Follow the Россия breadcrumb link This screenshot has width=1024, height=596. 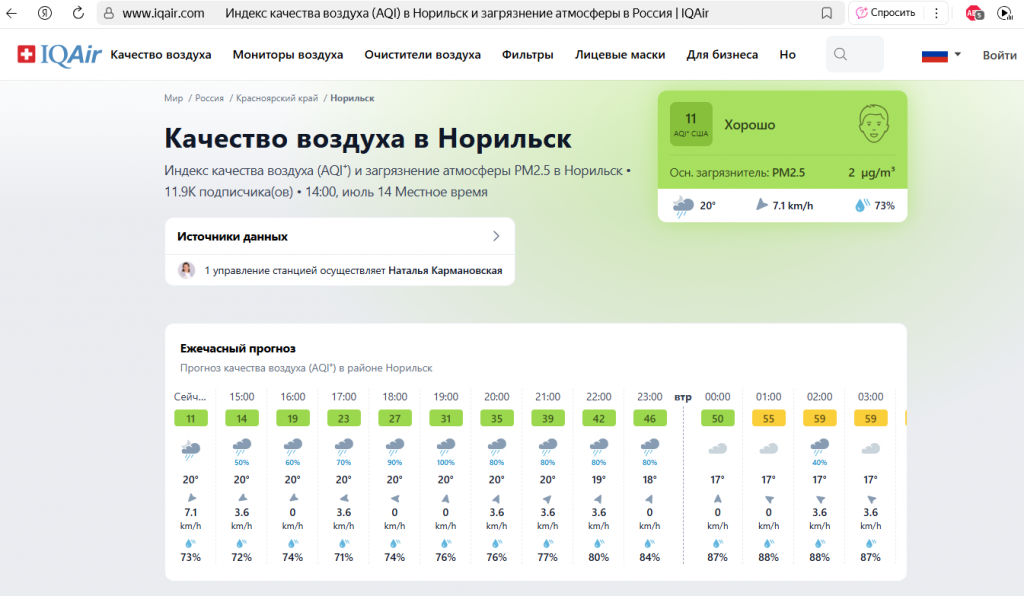click(209, 98)
